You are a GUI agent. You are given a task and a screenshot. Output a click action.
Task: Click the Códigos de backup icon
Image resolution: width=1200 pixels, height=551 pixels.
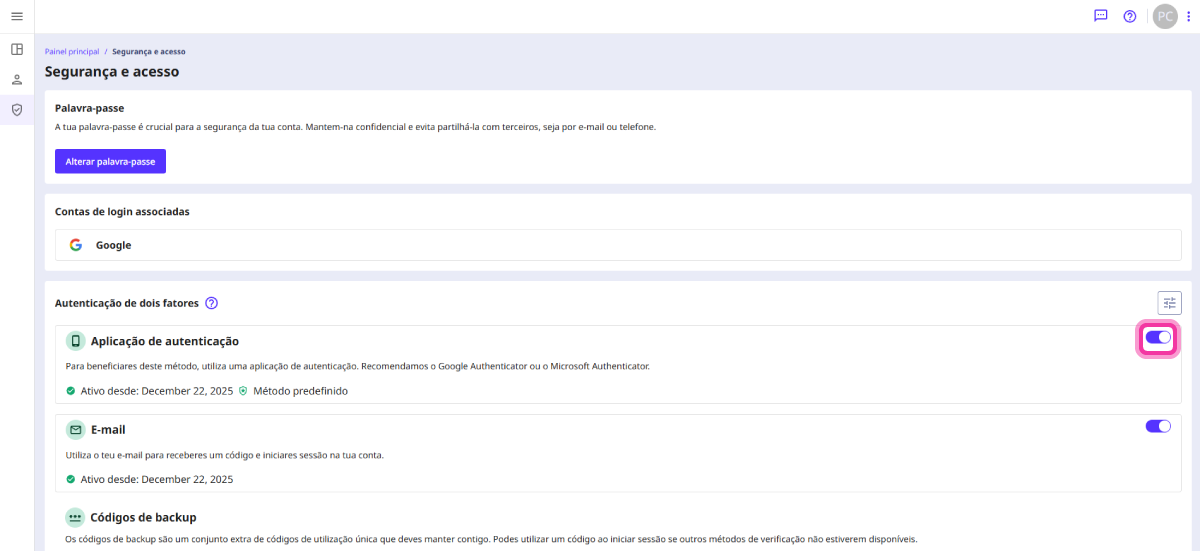(75, 517)
